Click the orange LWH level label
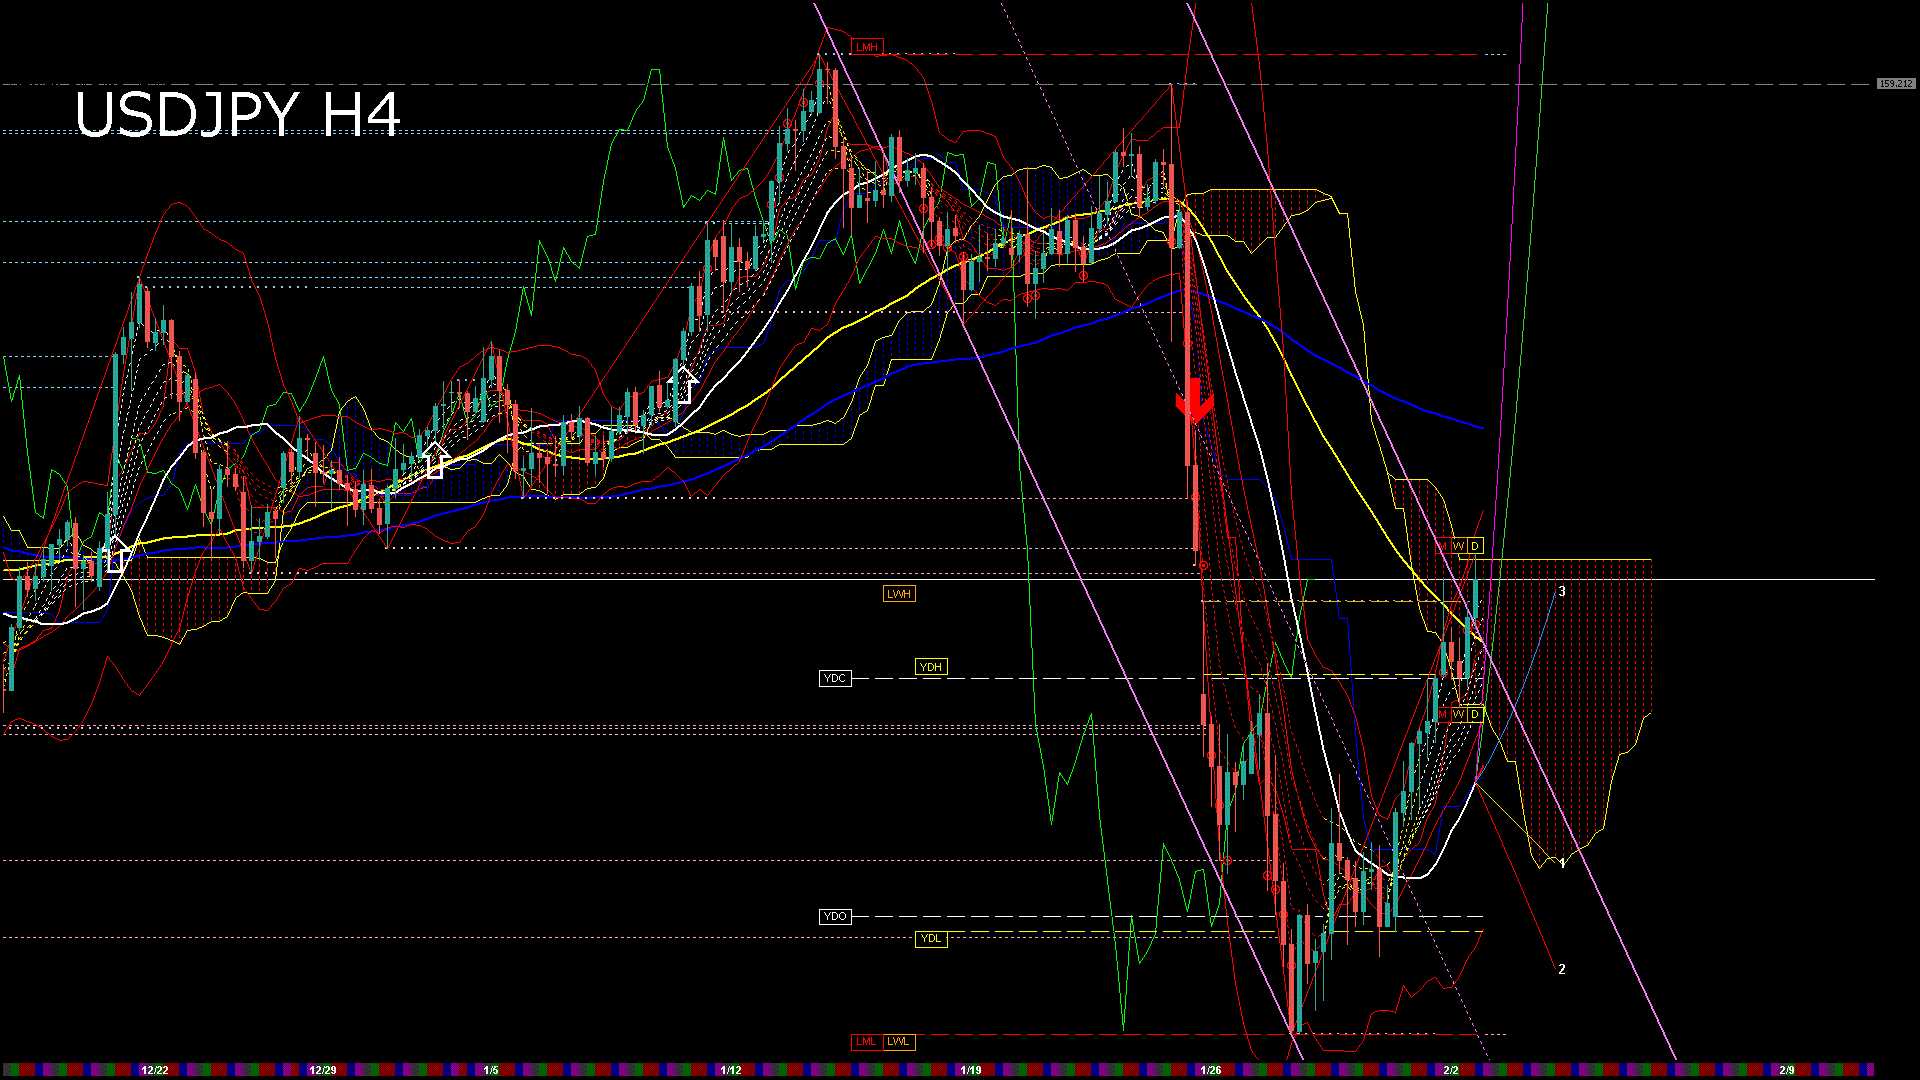 click(899, 594)
